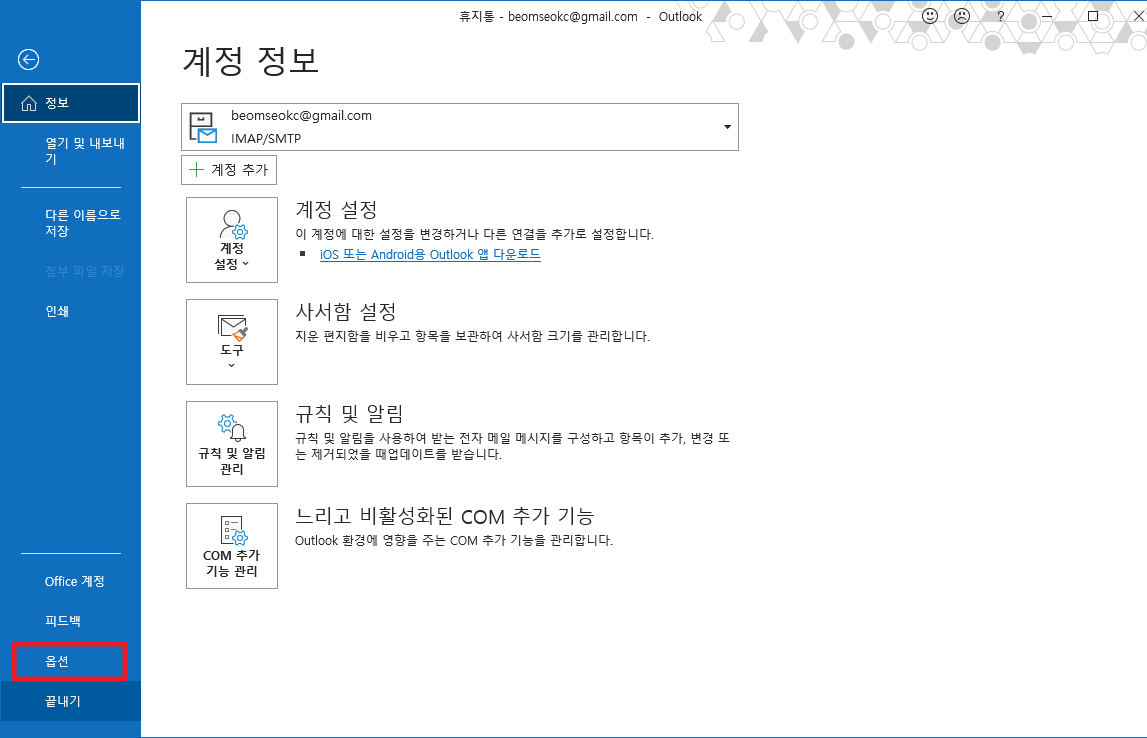Click the smiley face feedback icon
The width and height of the screenshot is (1147, 738).
point(930,16)
